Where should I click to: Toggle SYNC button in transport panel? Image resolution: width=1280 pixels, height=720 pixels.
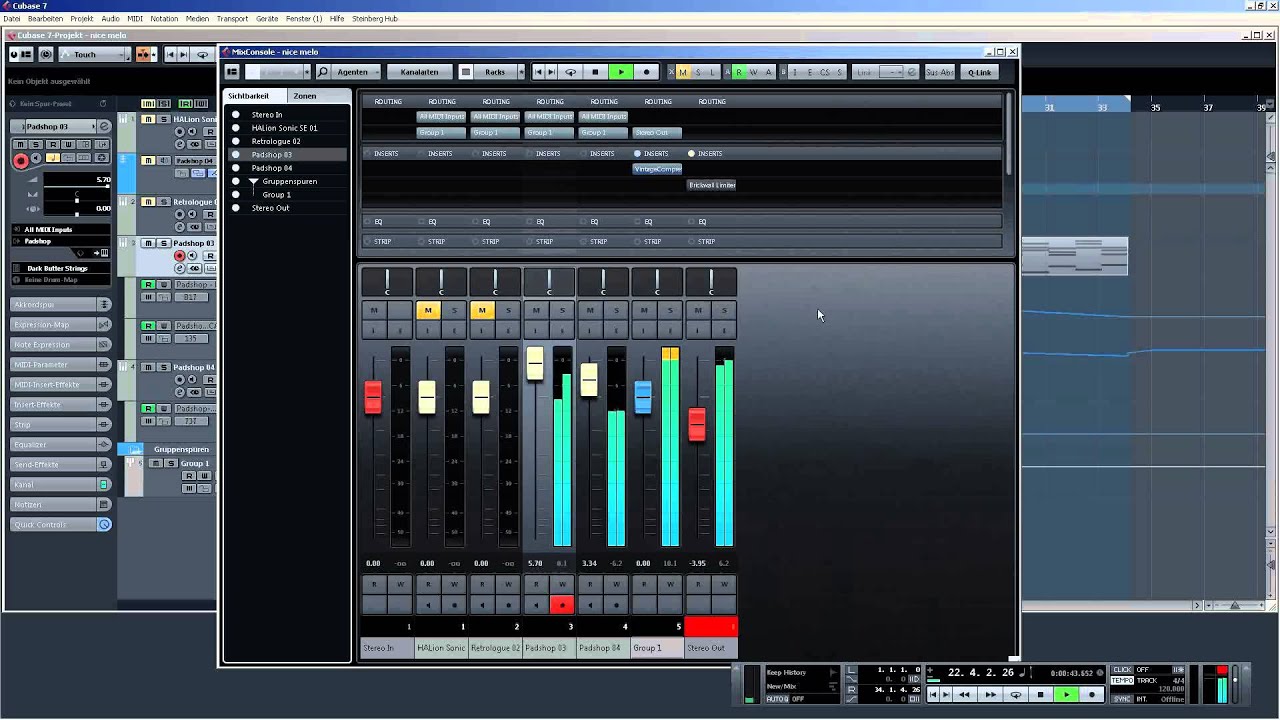coord(1121,699)
